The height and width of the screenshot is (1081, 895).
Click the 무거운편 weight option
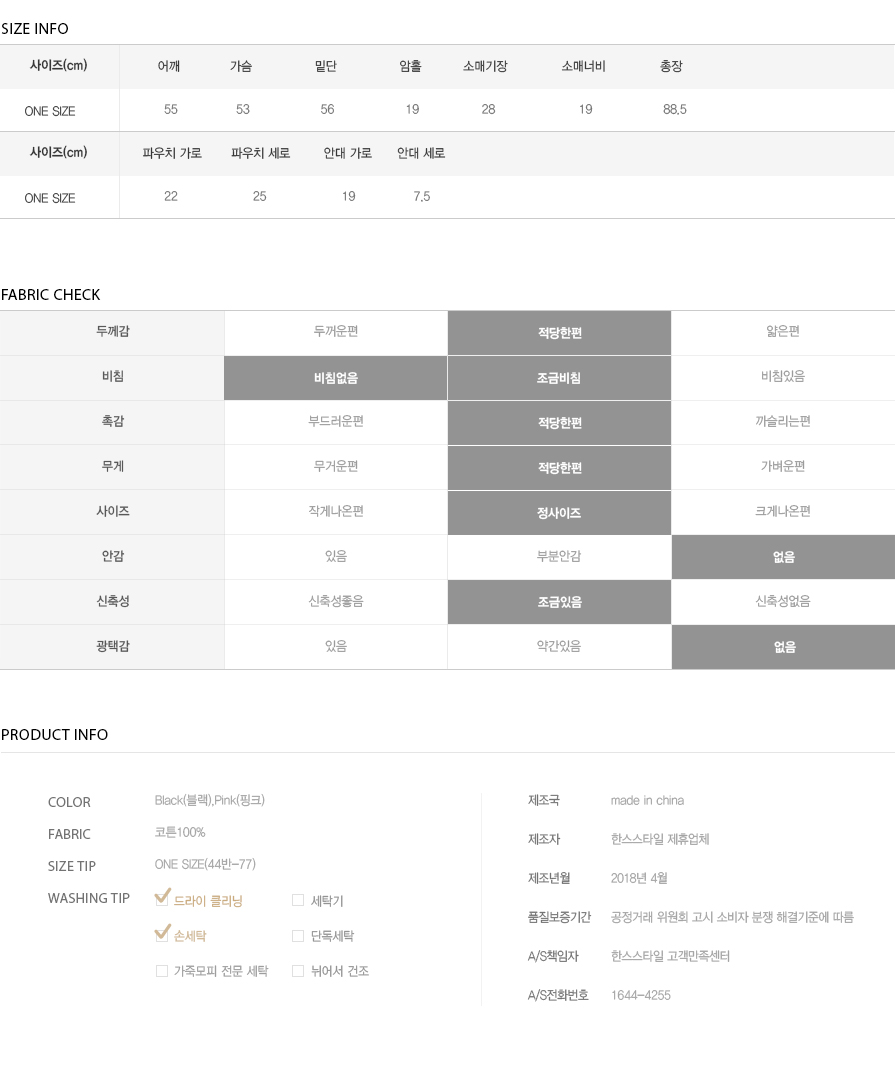pos(336,467)
